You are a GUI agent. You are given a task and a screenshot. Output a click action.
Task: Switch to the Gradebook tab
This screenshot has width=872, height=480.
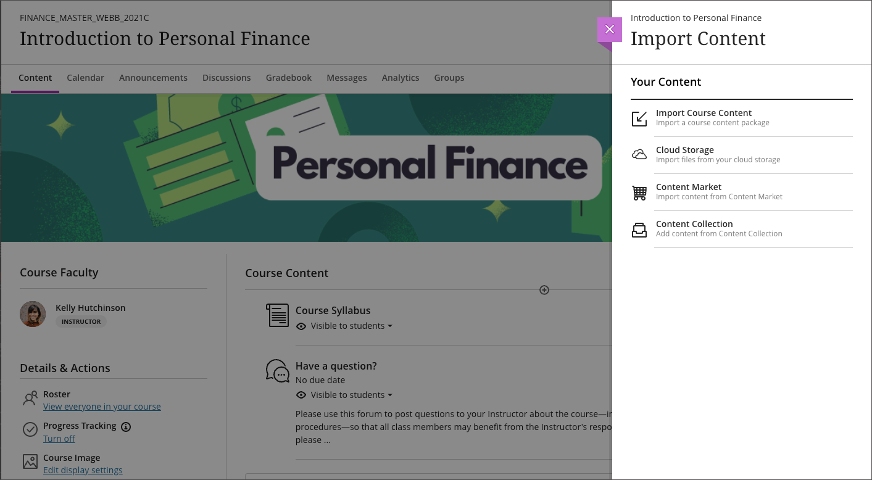(x=289, y=78)
